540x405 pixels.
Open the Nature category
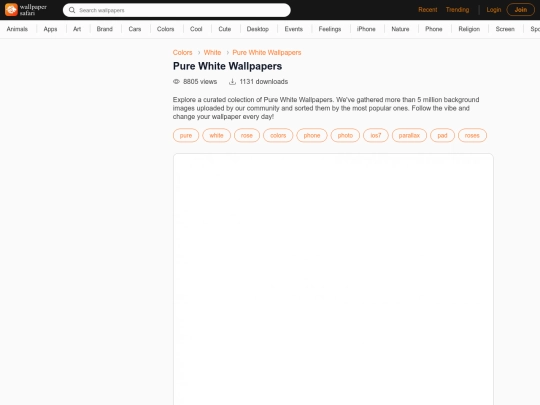click(x=400, y=29)
